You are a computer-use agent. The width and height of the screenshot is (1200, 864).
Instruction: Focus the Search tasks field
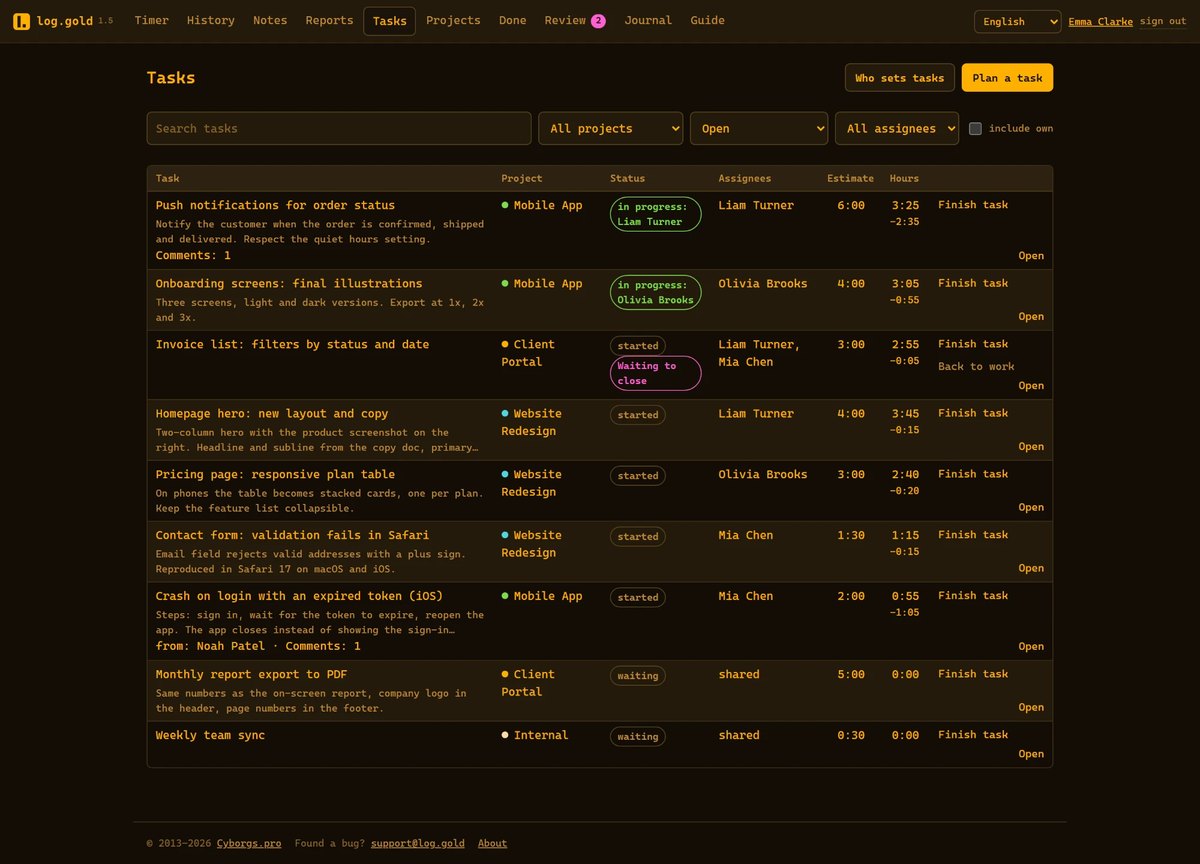pos(339,128)
